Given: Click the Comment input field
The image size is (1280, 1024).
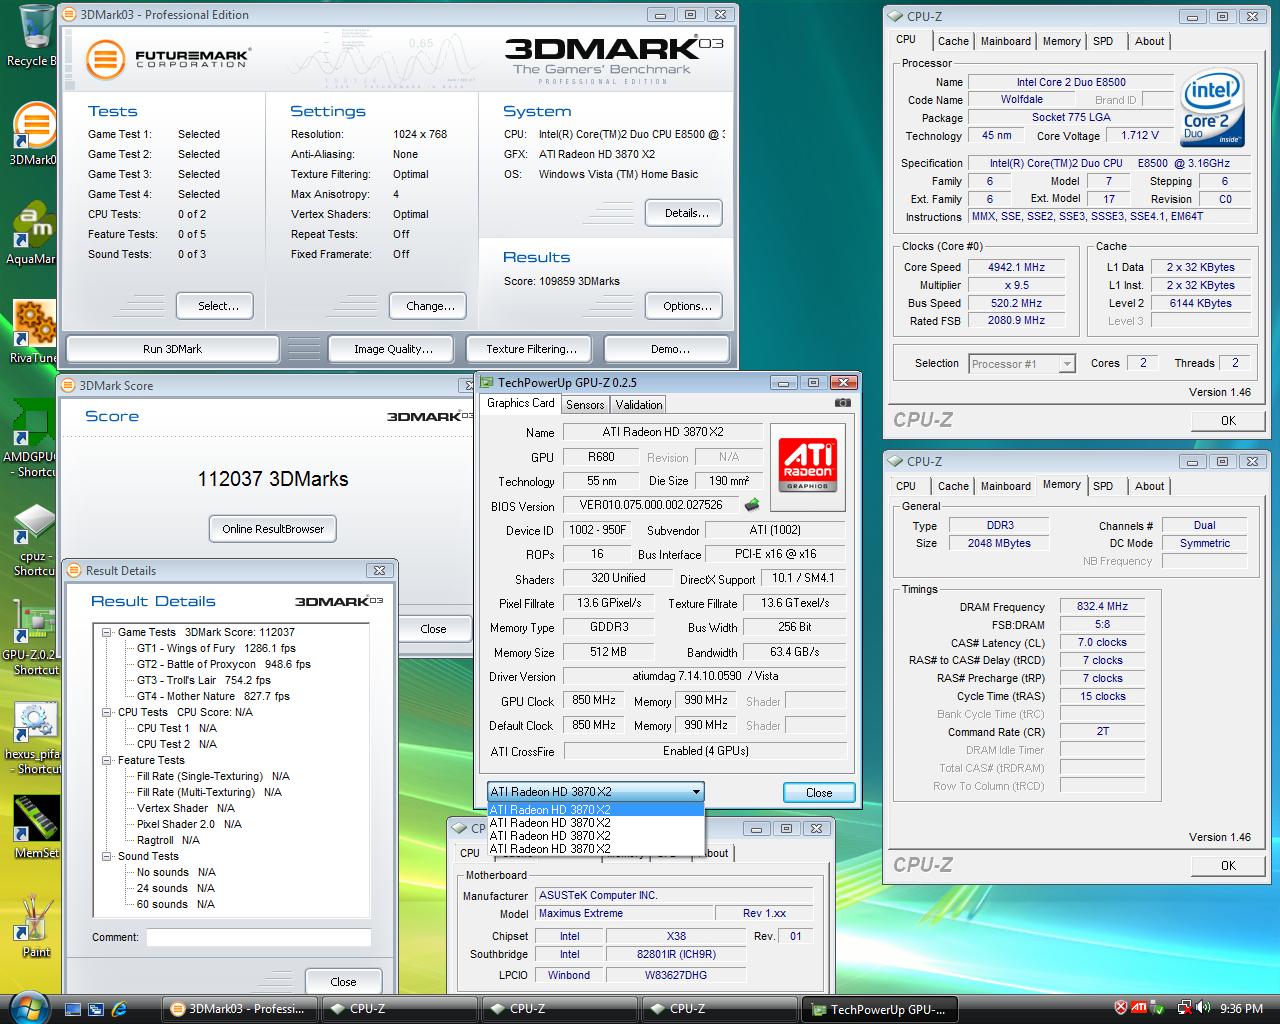Looking at the screenshot, I should 258,937.
